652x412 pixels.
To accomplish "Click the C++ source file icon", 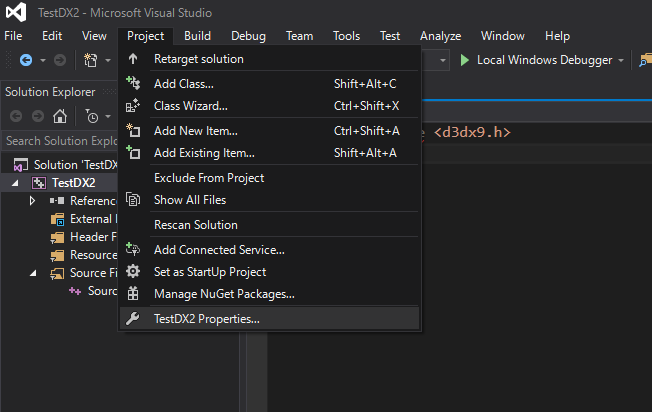I will click(x=75, y=291).
